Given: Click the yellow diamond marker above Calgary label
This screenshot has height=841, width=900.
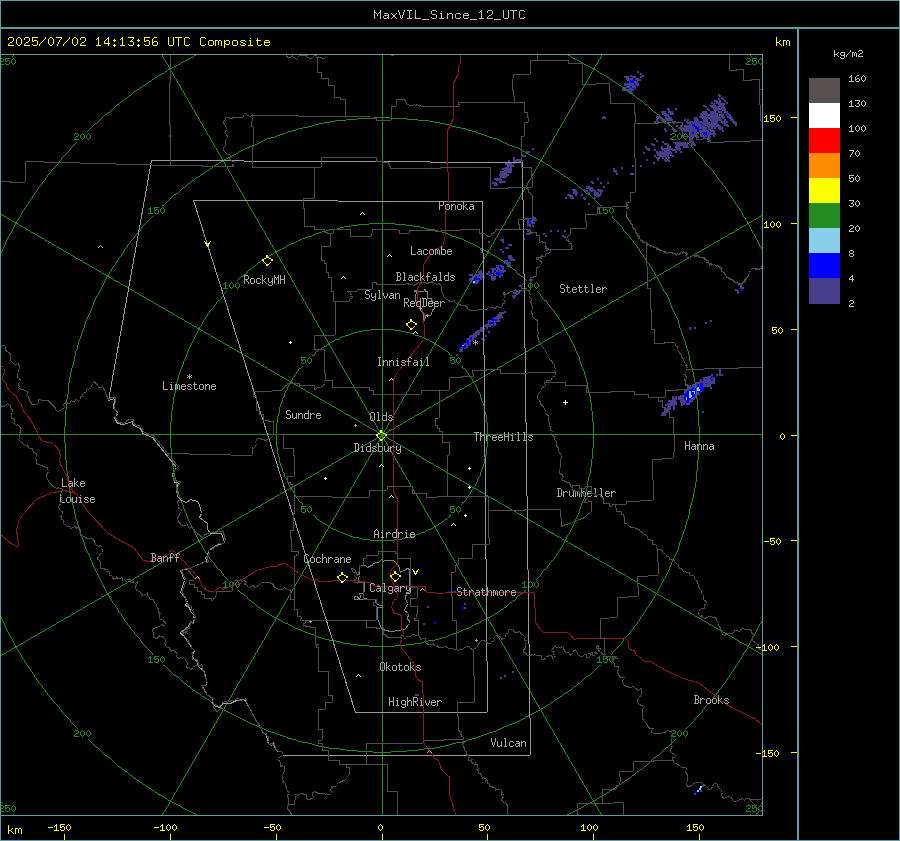Looking at the screenshot, I should click(x=395, y=576).
